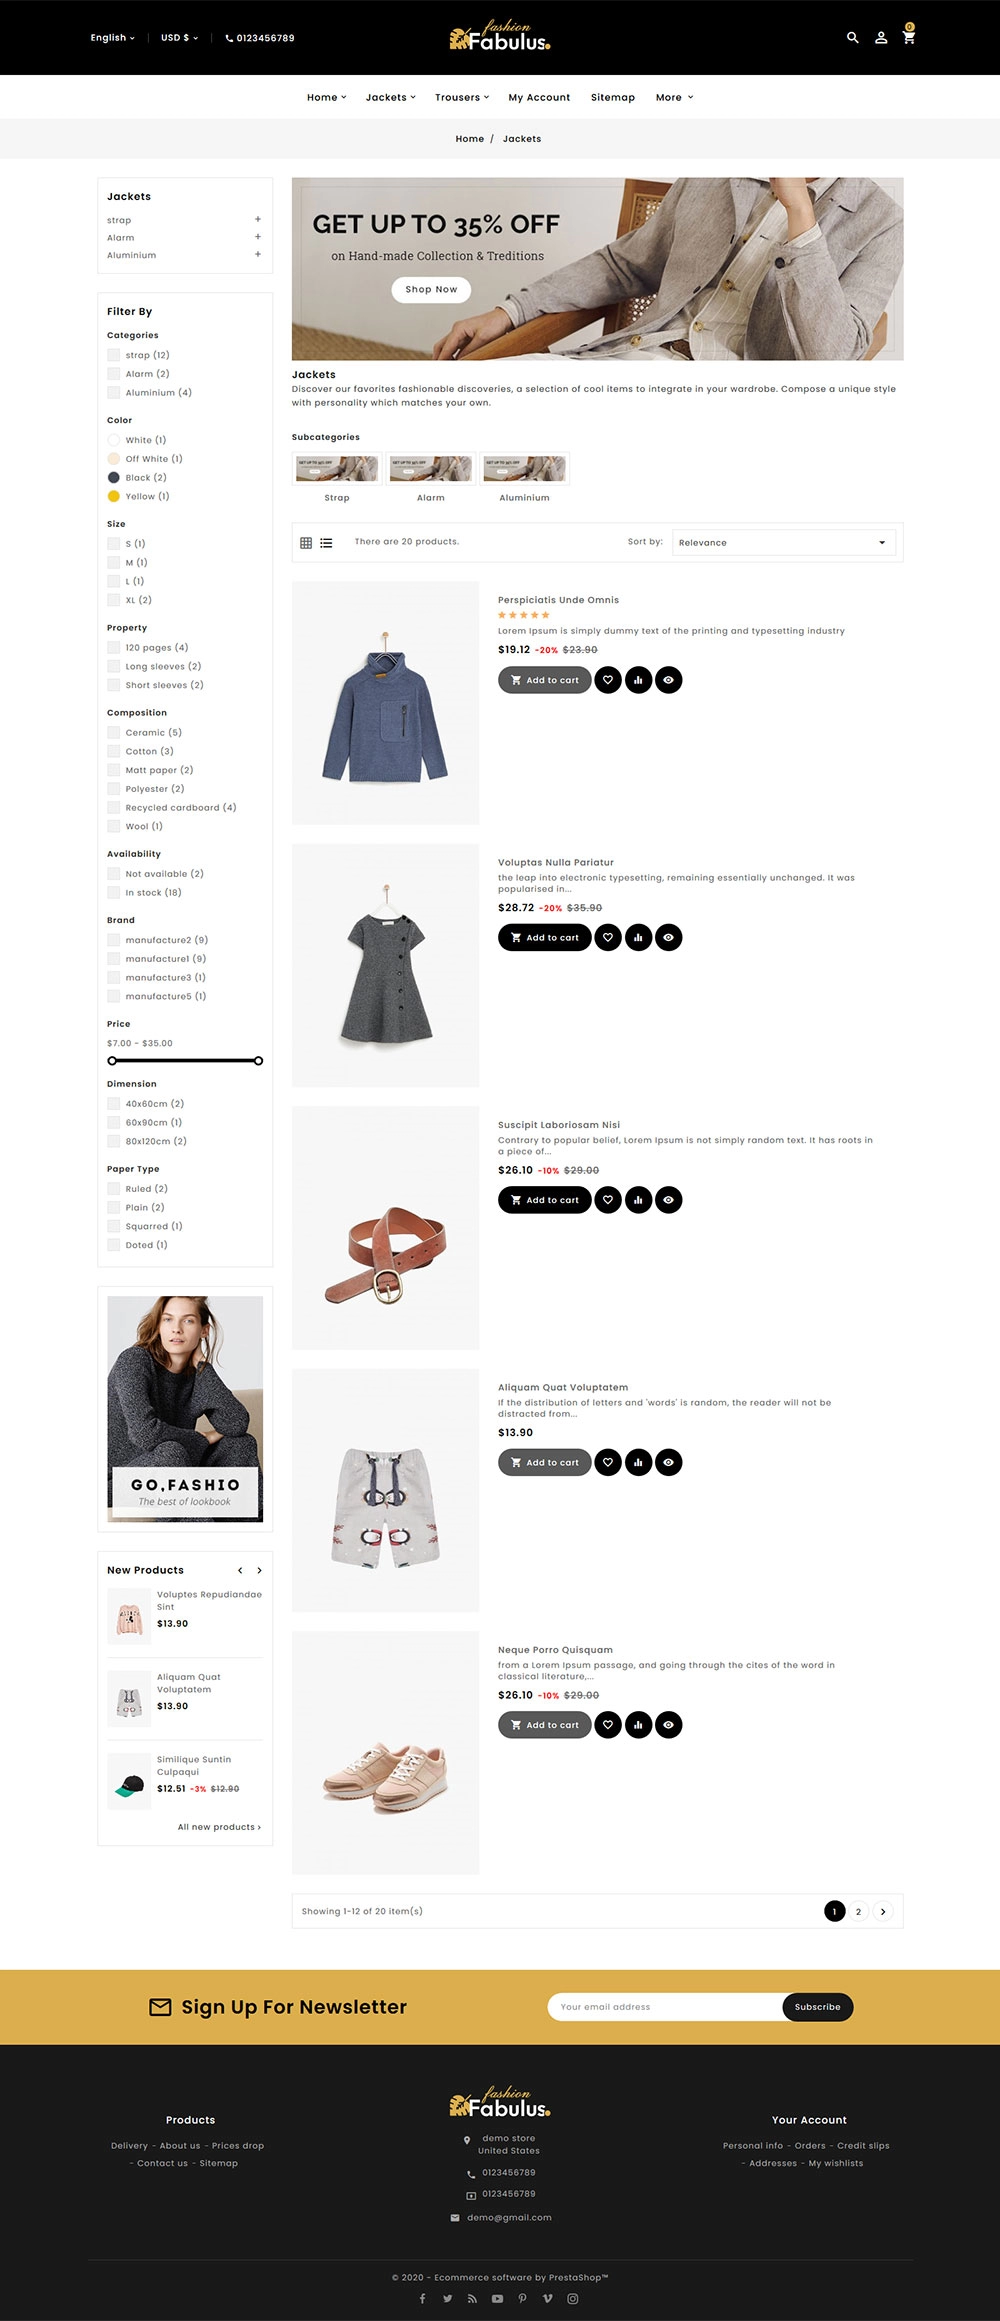This screenshot has width=1000, height=2321.
Task: Open the shopping cart icon
Action: click(908, 38)
